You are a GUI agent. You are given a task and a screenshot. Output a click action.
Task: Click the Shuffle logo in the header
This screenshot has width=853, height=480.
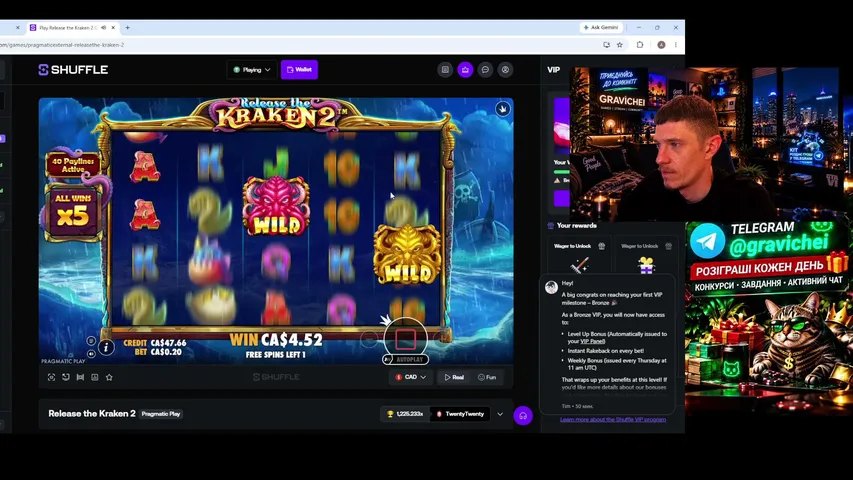point(73,70)
